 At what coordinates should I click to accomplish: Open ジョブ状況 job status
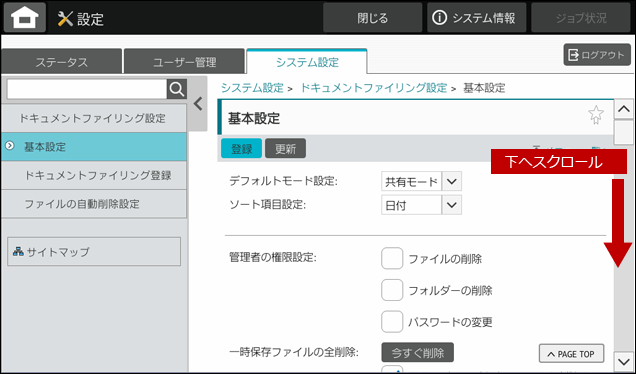[581, 17]
